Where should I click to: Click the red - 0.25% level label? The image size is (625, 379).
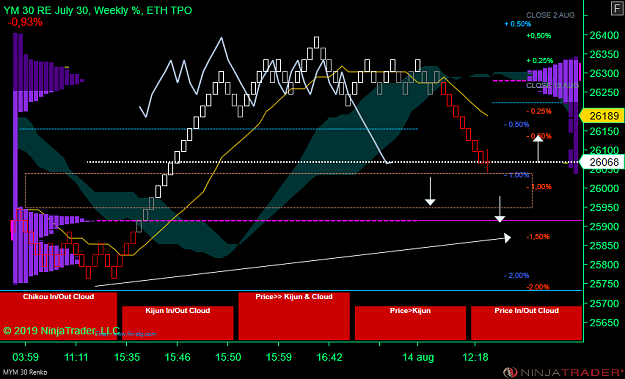click(539, 111)
